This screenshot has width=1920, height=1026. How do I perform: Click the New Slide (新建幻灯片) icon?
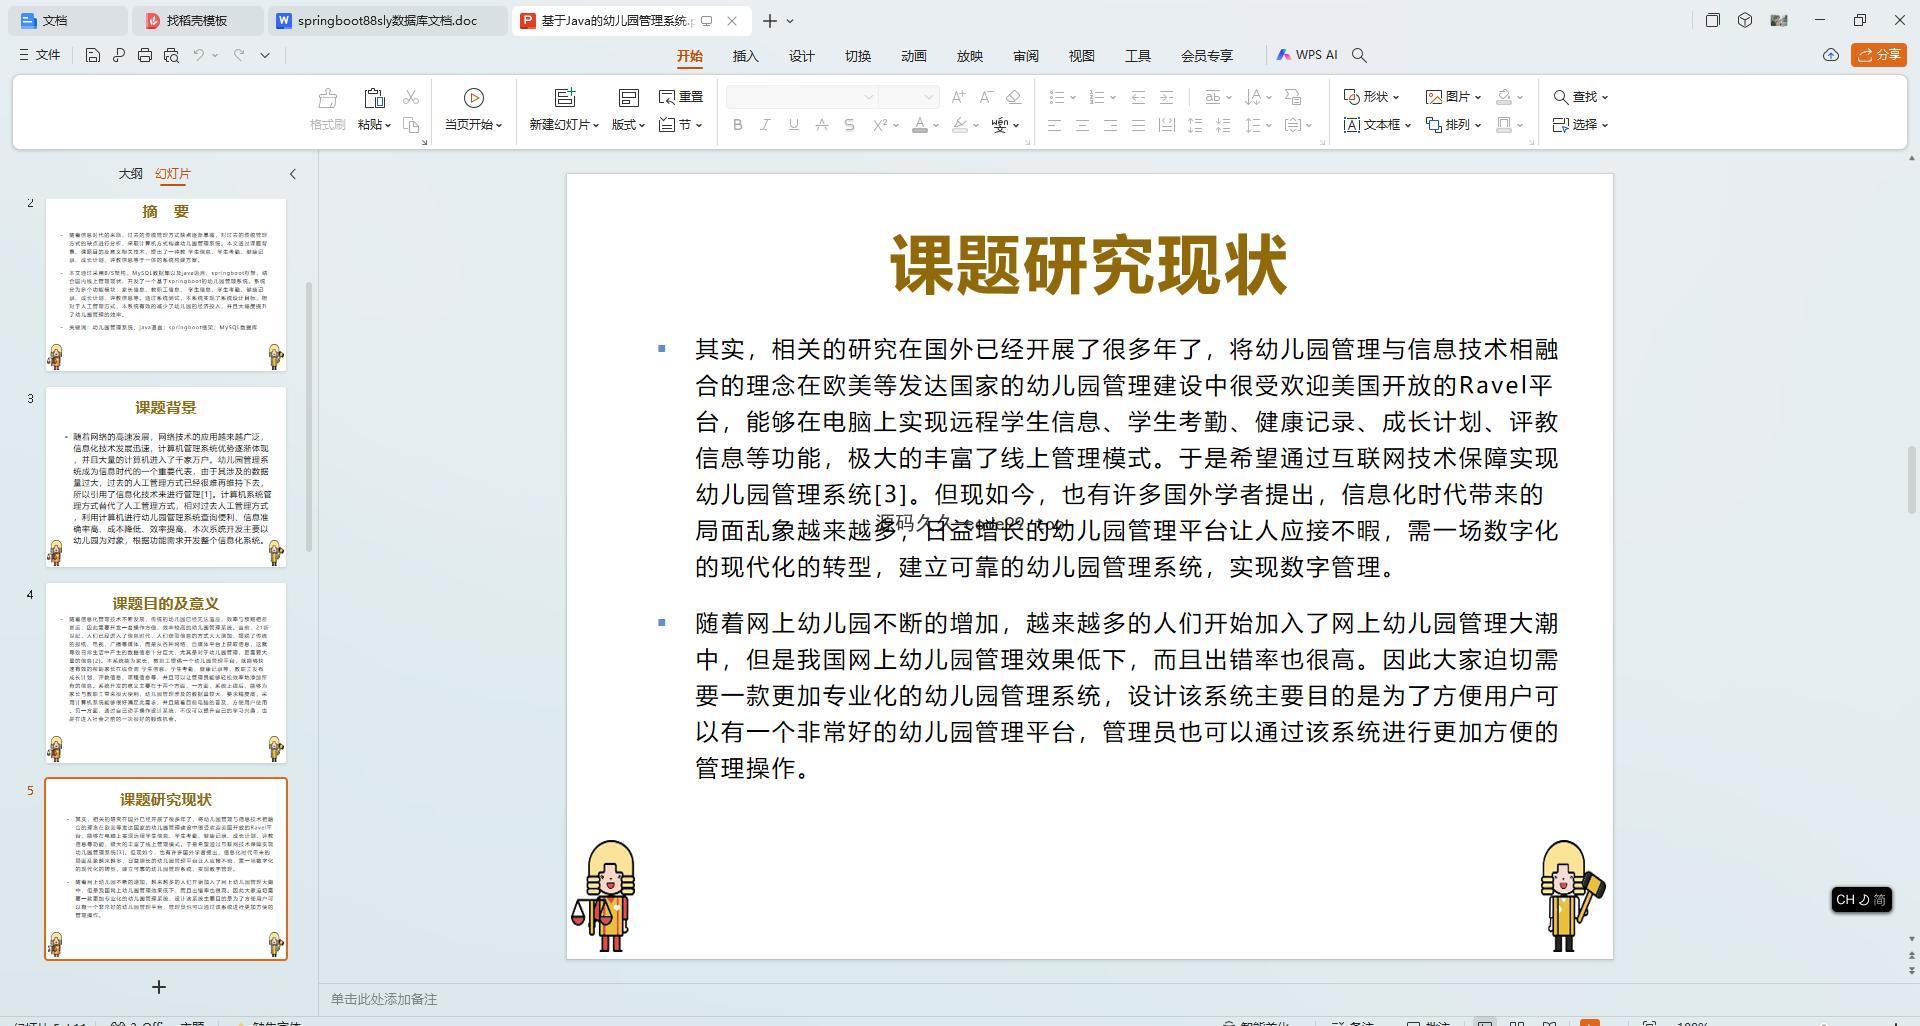point(565,97)
